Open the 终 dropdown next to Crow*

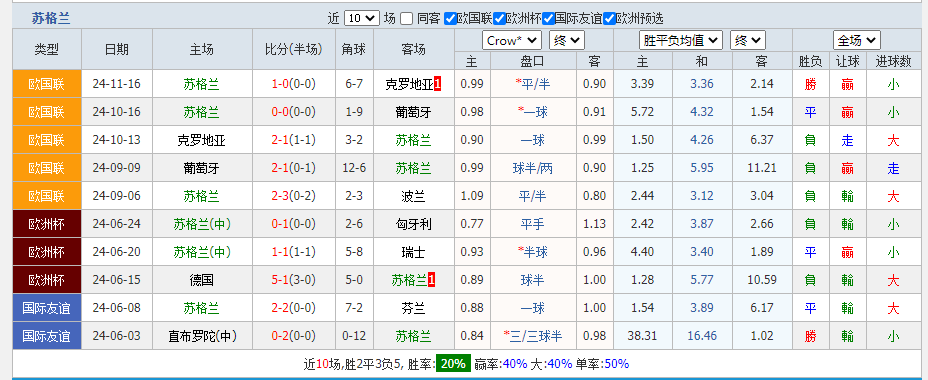(x=567, y=41)
